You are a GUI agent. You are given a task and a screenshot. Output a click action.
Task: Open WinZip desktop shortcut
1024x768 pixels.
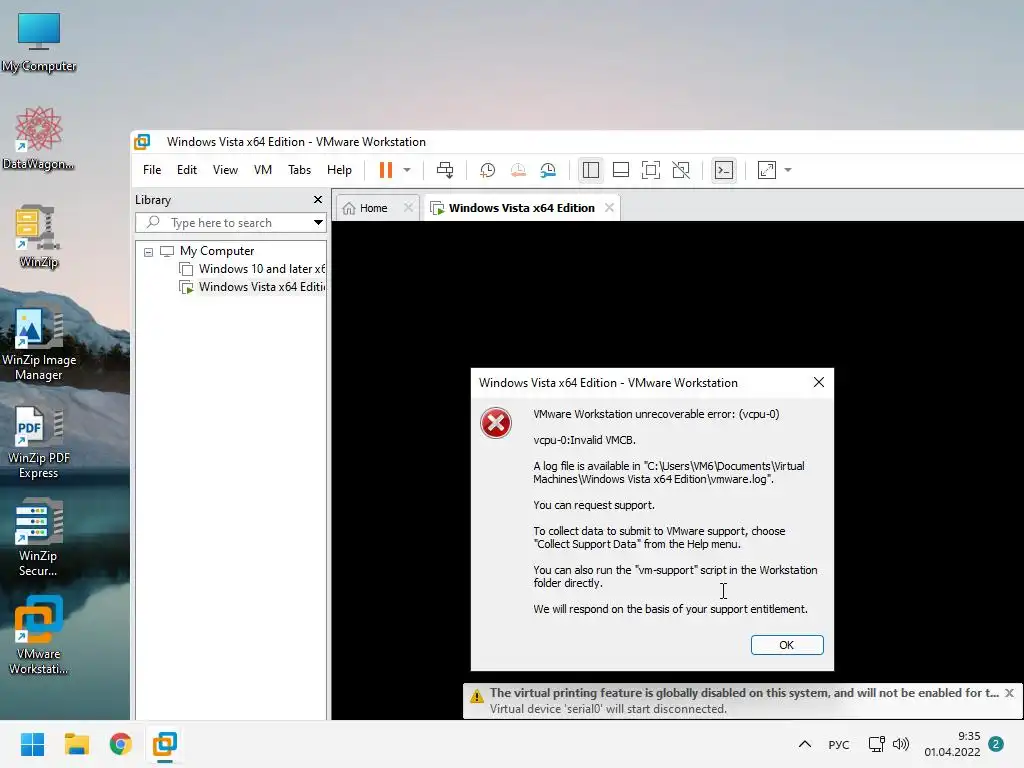[x=39, y=236]
